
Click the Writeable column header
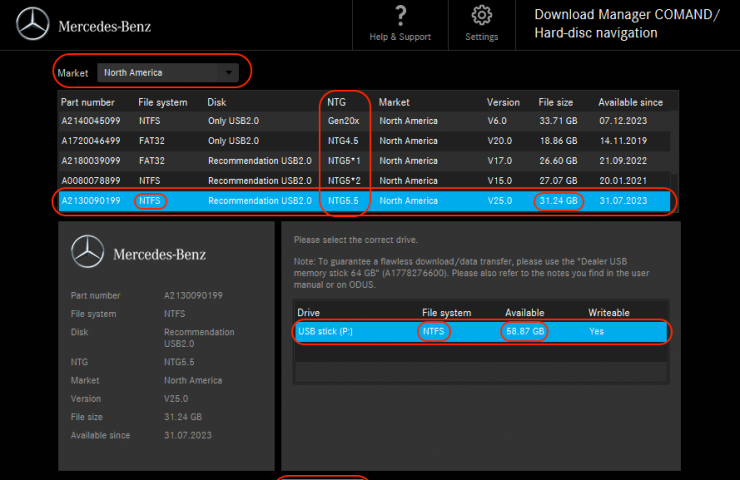point(609,313)
